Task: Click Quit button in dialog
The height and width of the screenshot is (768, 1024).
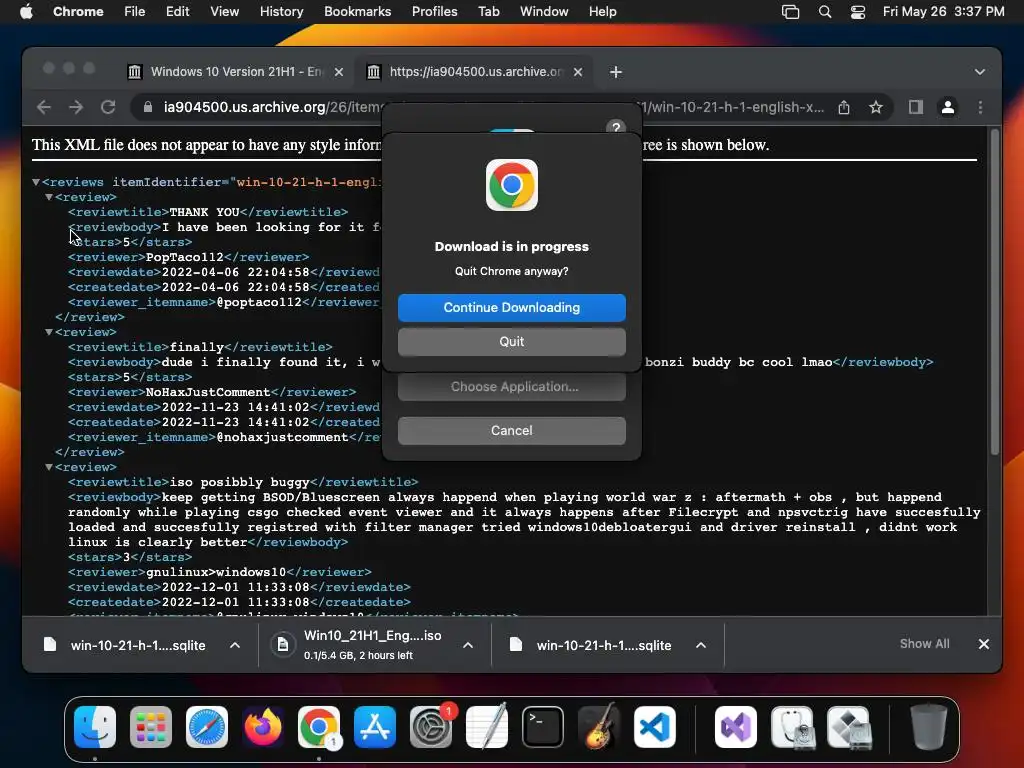Action: pyautogui.click(x=511, y=342)
